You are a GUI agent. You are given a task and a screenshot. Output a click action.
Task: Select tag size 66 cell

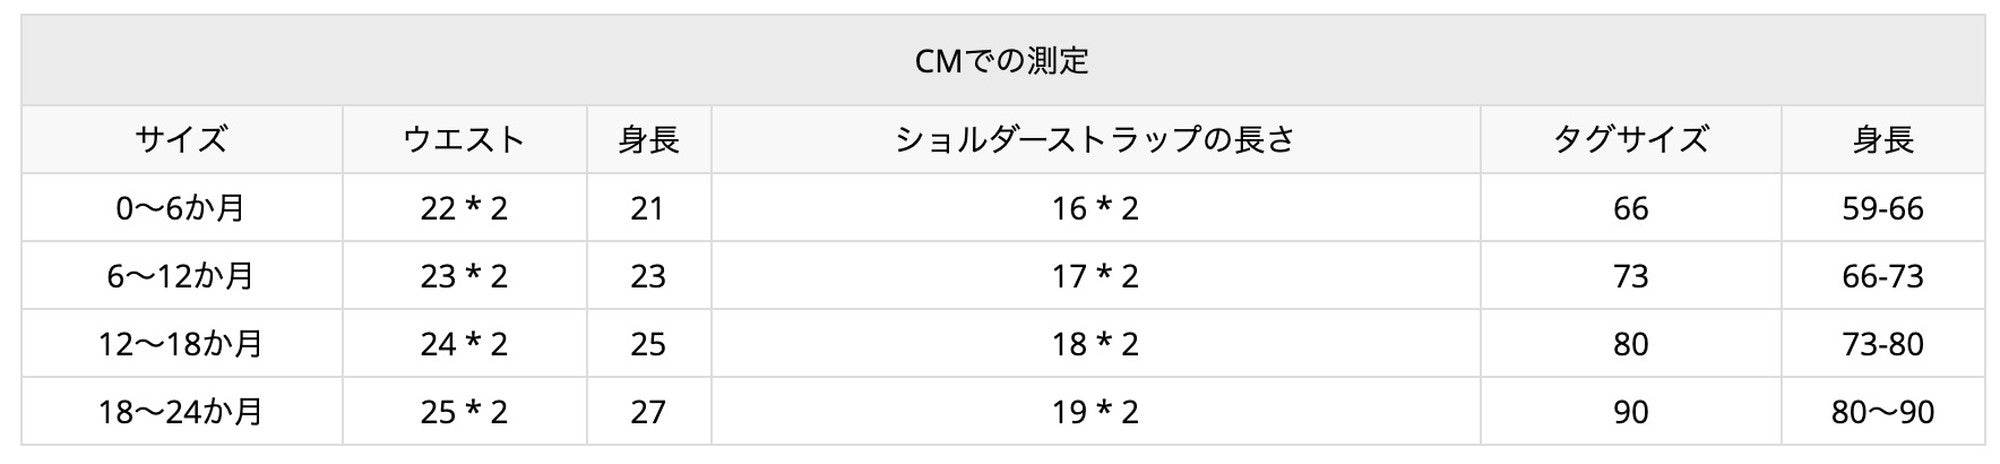(1630, 208)
